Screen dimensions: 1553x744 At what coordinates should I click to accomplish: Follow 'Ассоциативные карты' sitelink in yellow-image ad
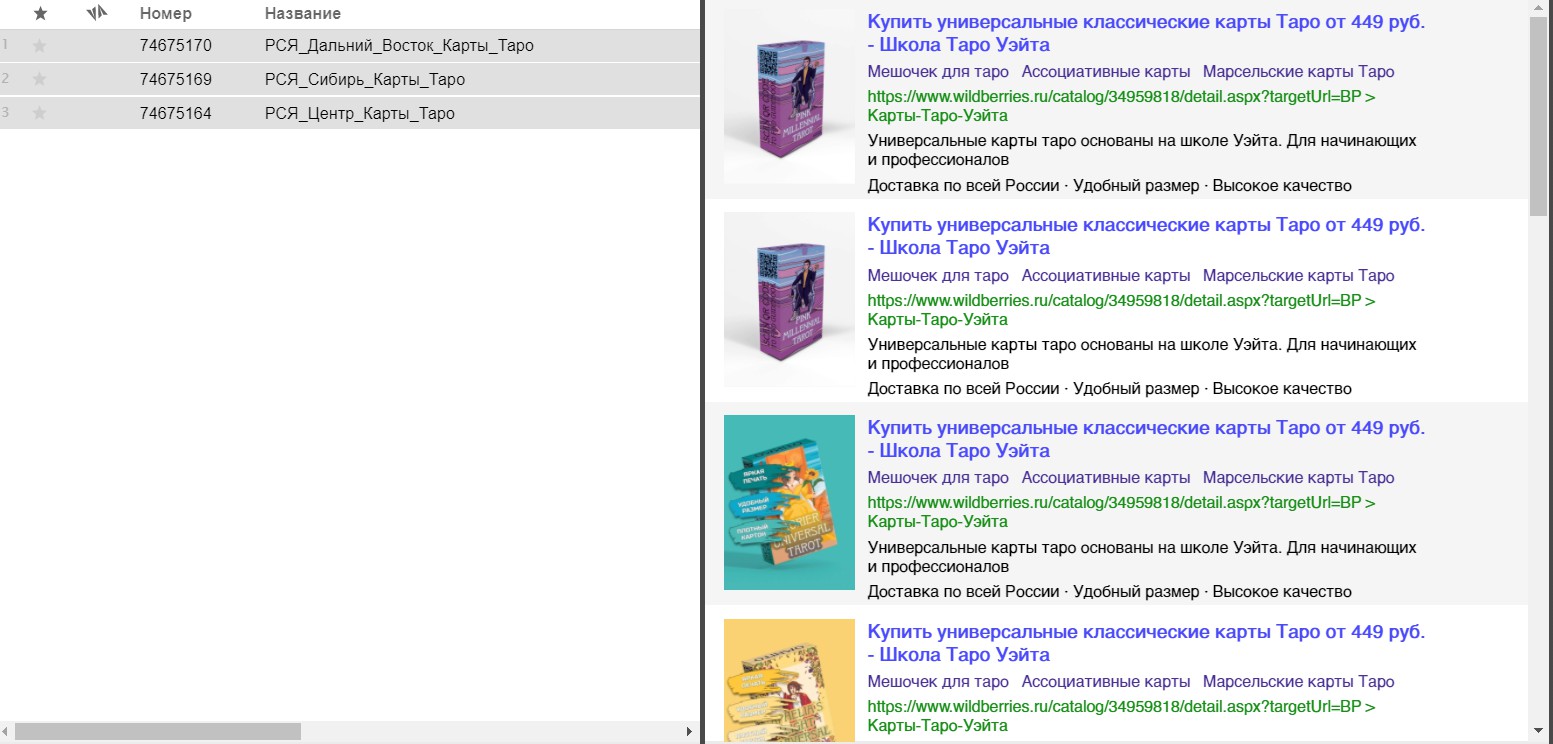coord(1106,682)
